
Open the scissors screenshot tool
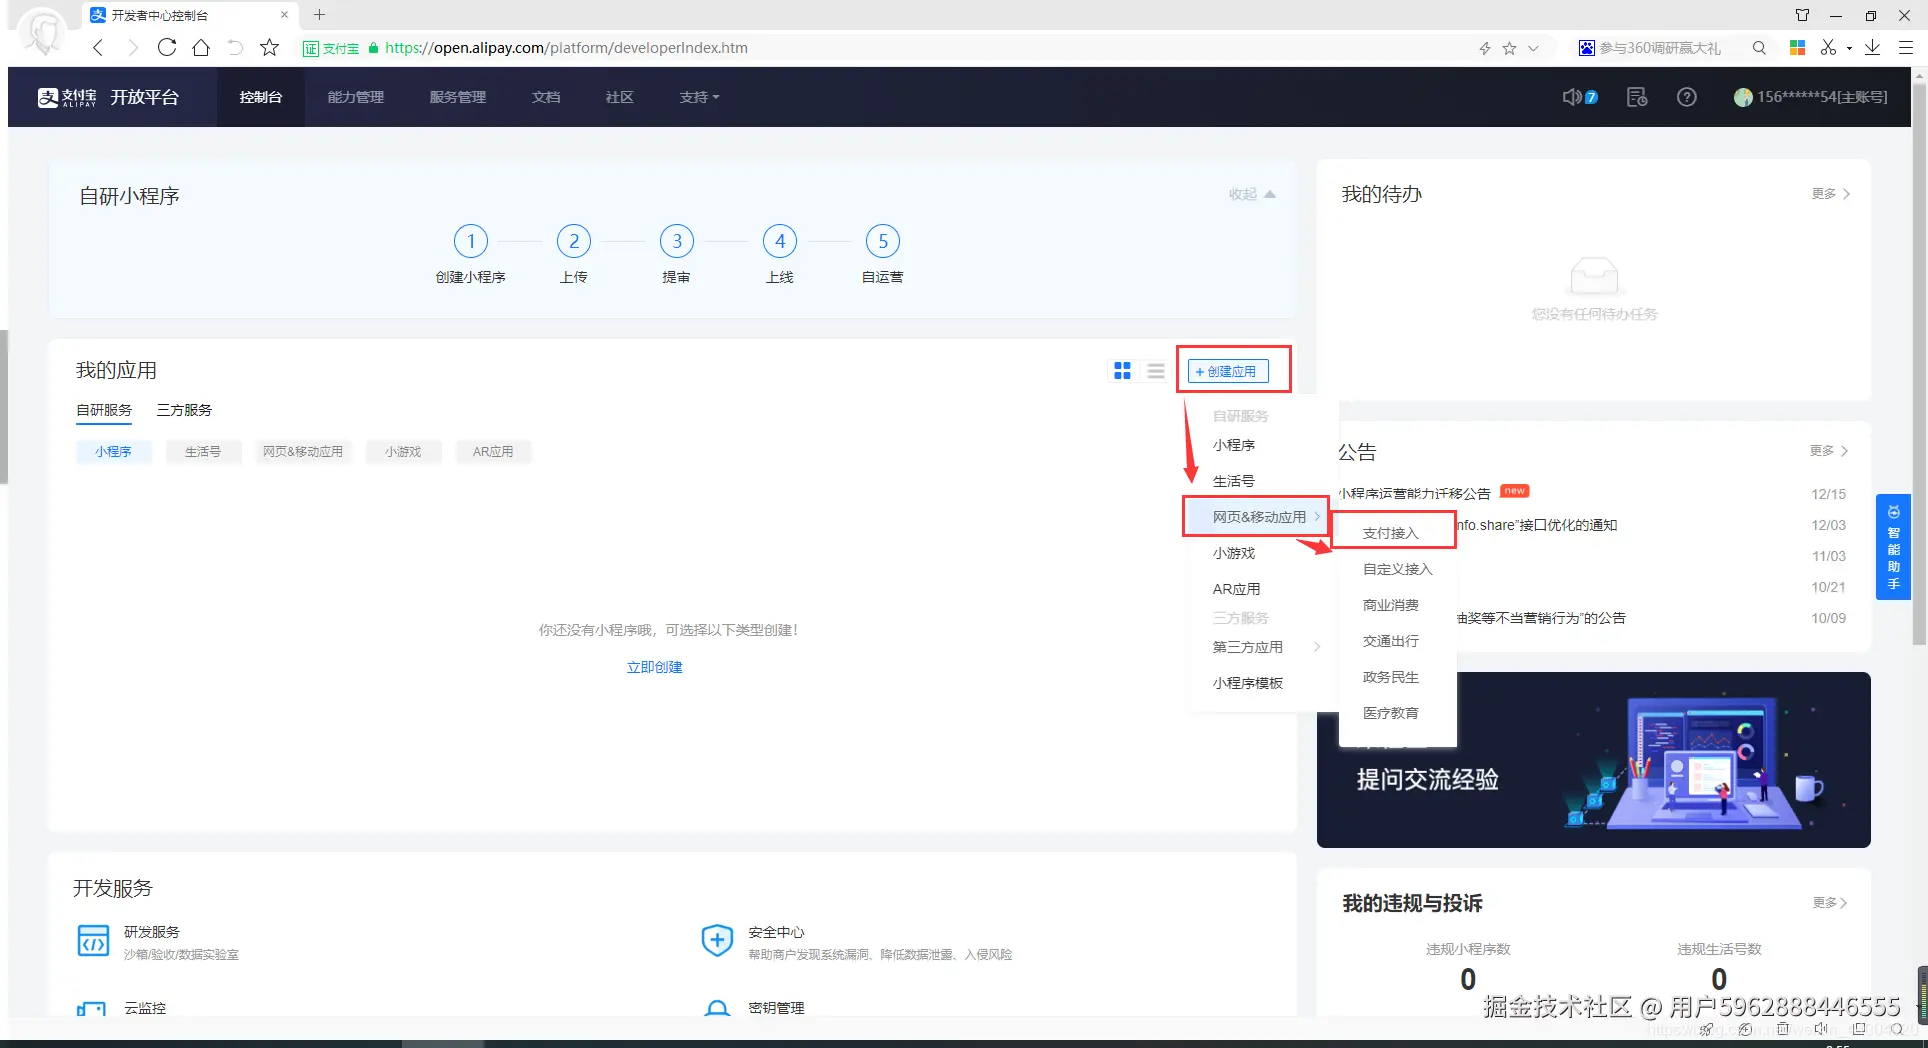pos(1828,47)
